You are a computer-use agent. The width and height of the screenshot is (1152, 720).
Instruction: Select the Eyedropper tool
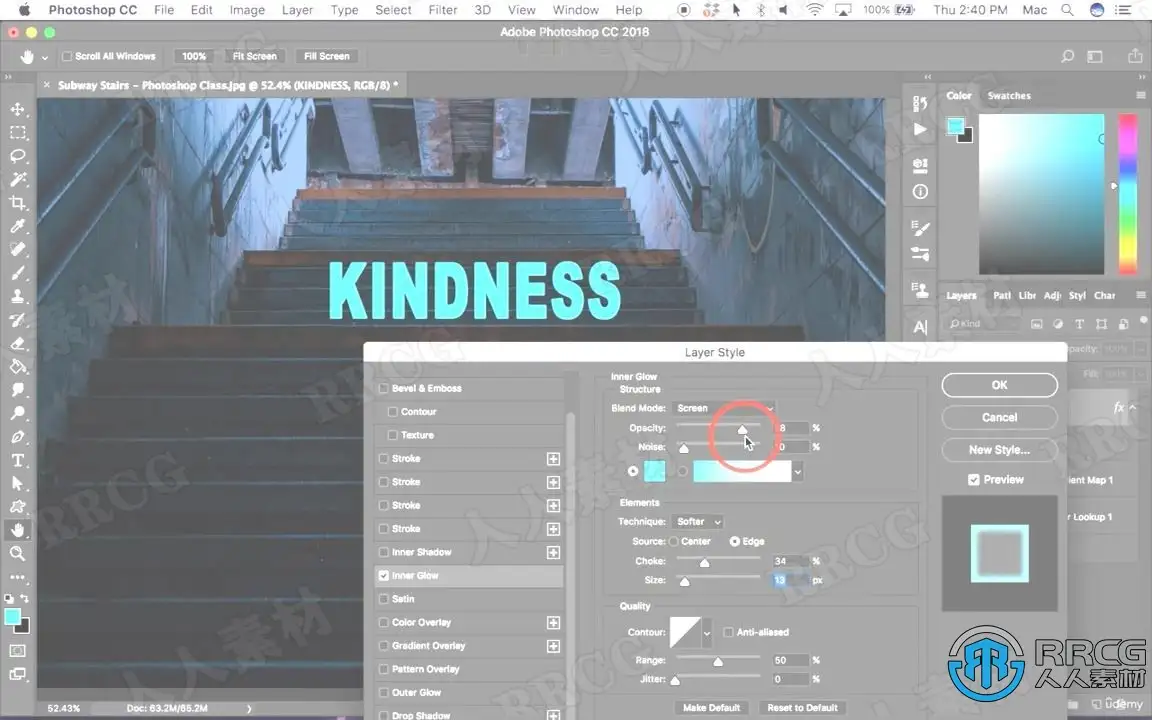18,226
